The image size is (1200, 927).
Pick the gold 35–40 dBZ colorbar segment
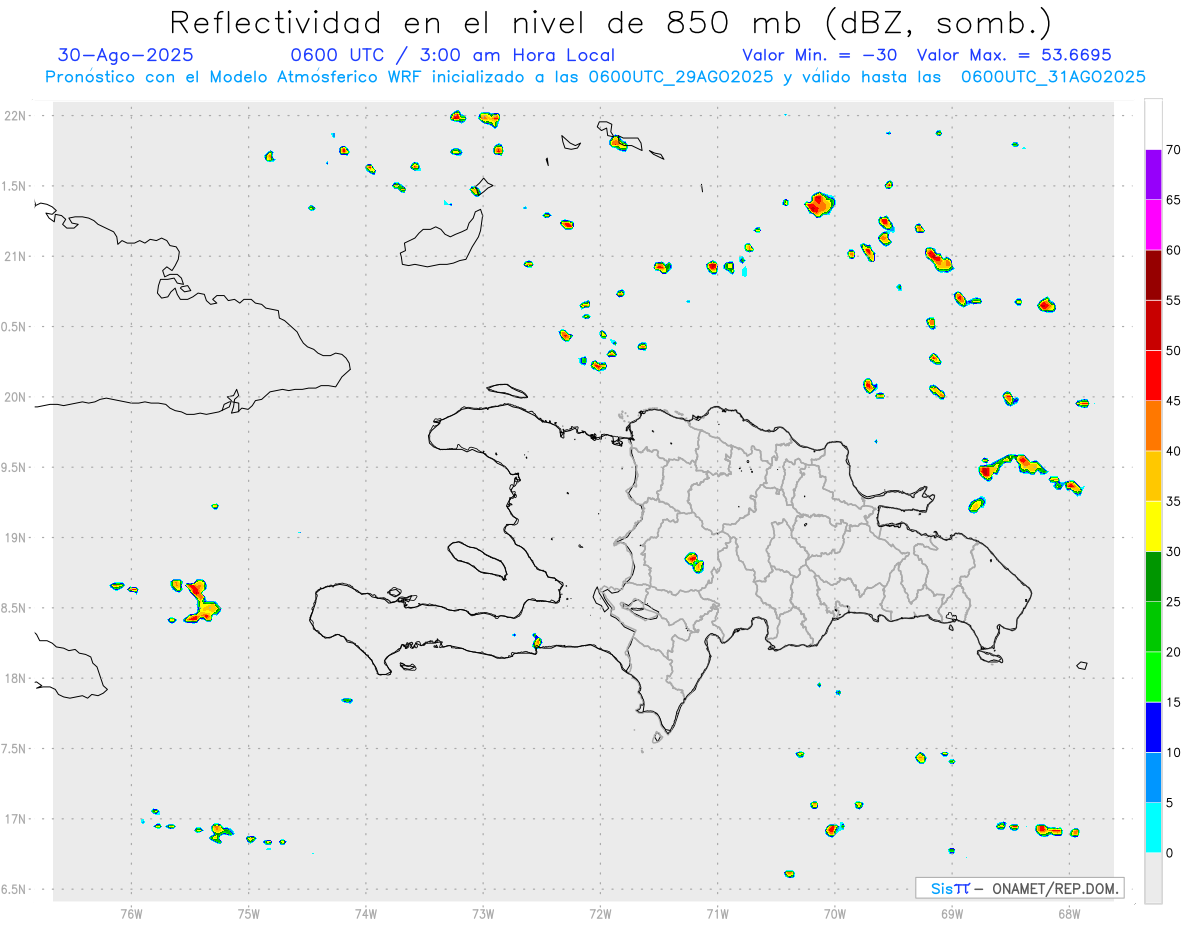[1153, 476]
